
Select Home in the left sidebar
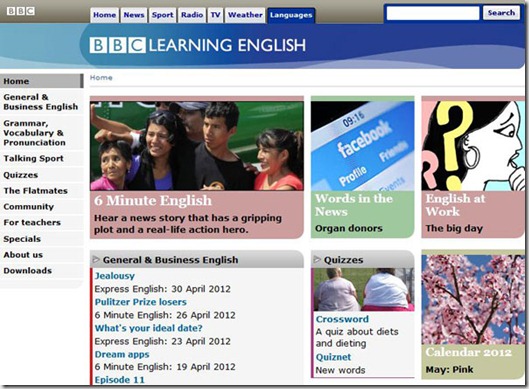click(41, 81)
